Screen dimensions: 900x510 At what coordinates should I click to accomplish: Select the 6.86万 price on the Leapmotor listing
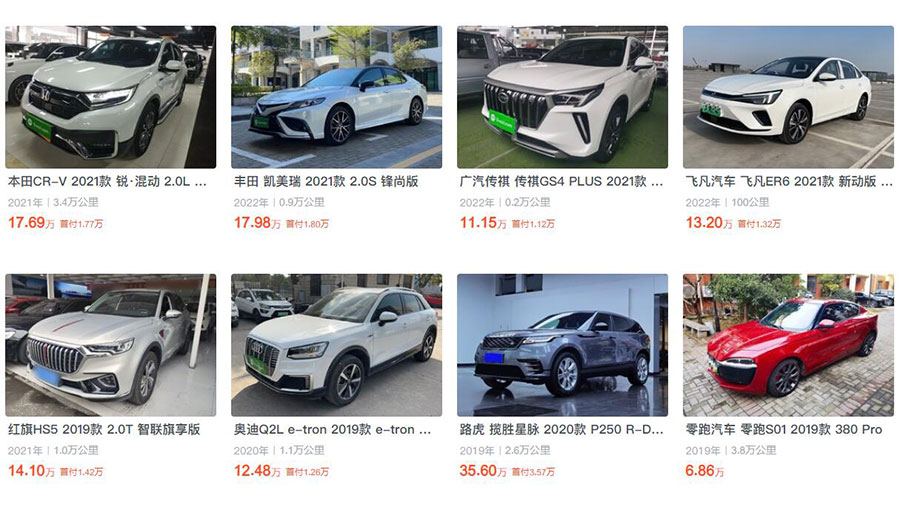[704, 471]
